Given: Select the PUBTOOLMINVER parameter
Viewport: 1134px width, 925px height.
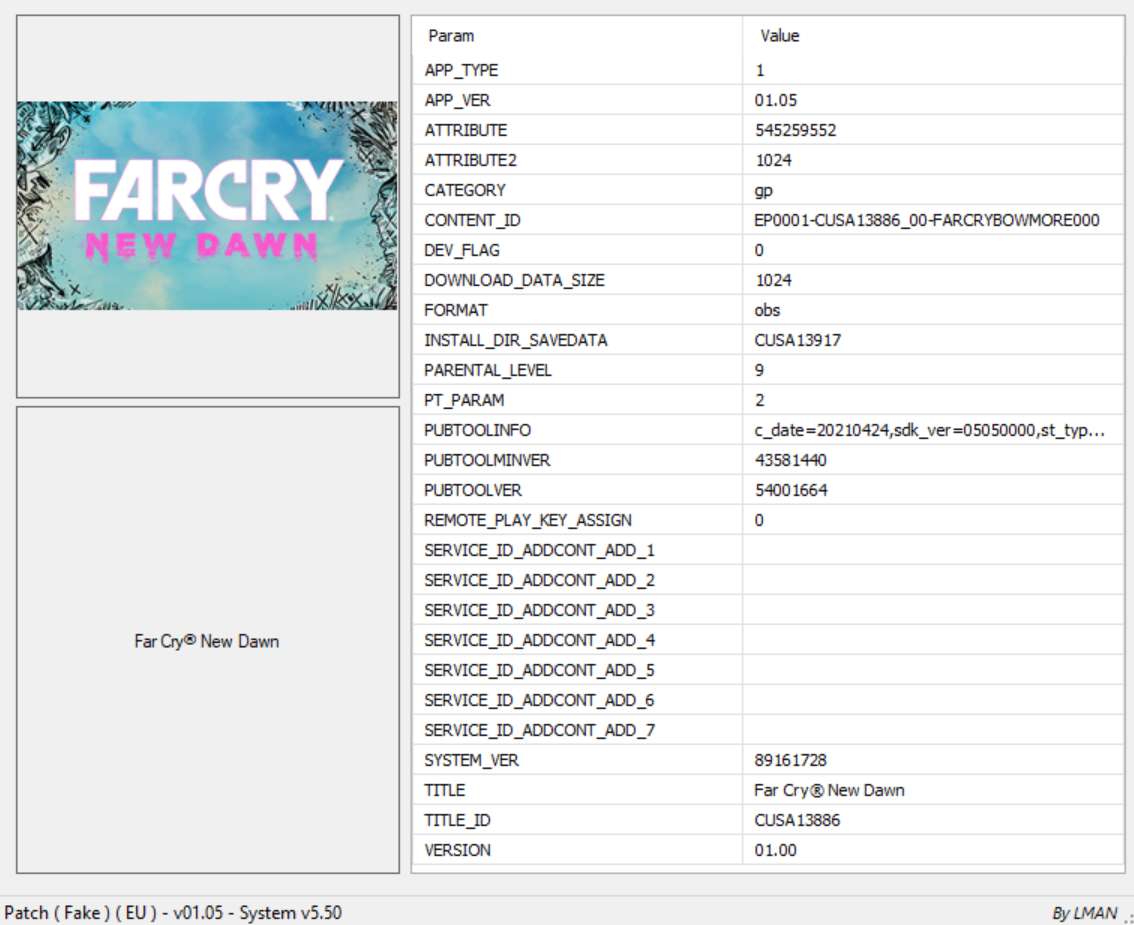Looking at the screenshot, I should tap(487, 460).
